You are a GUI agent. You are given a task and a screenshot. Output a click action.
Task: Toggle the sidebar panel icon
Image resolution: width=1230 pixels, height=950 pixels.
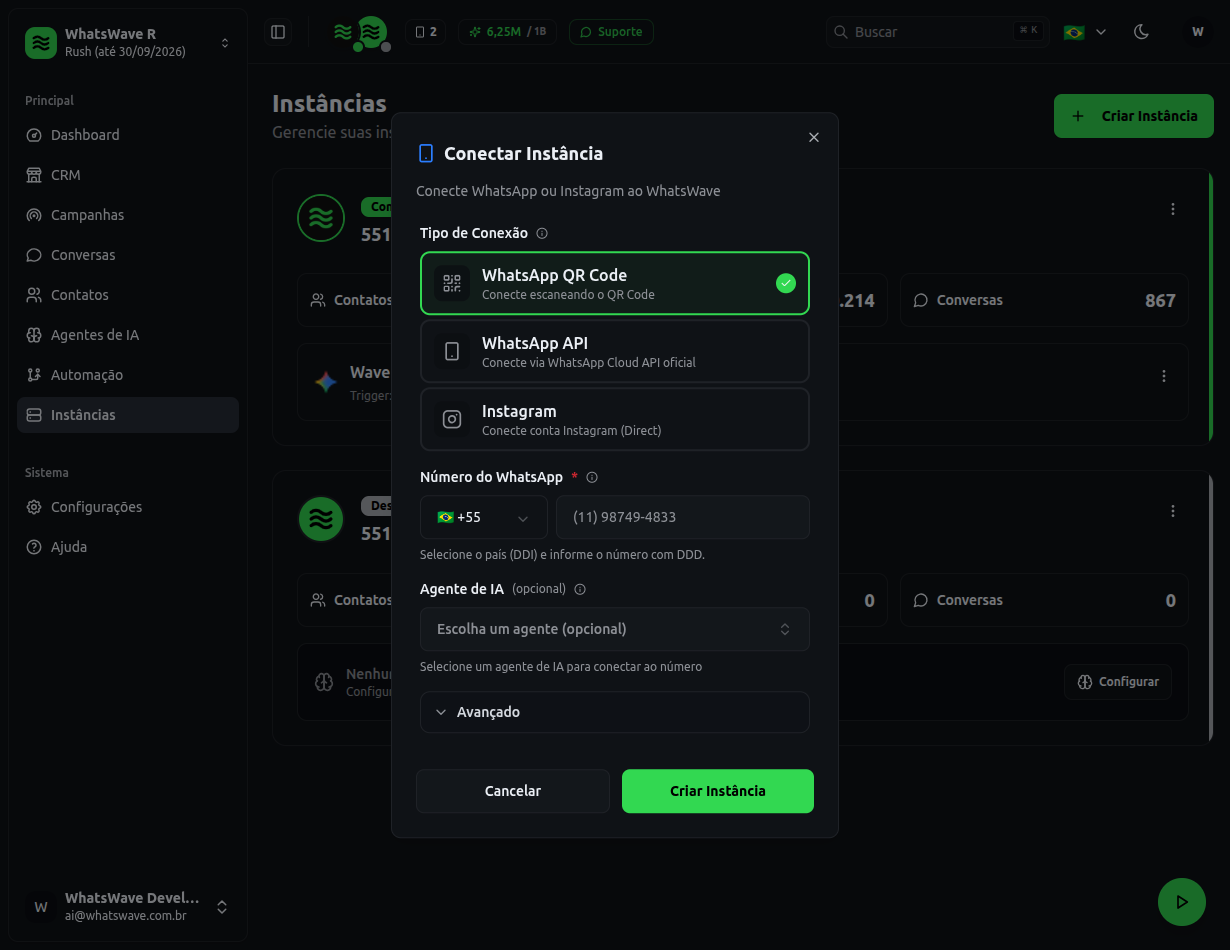pyautogui.click(x=278, y=32)
